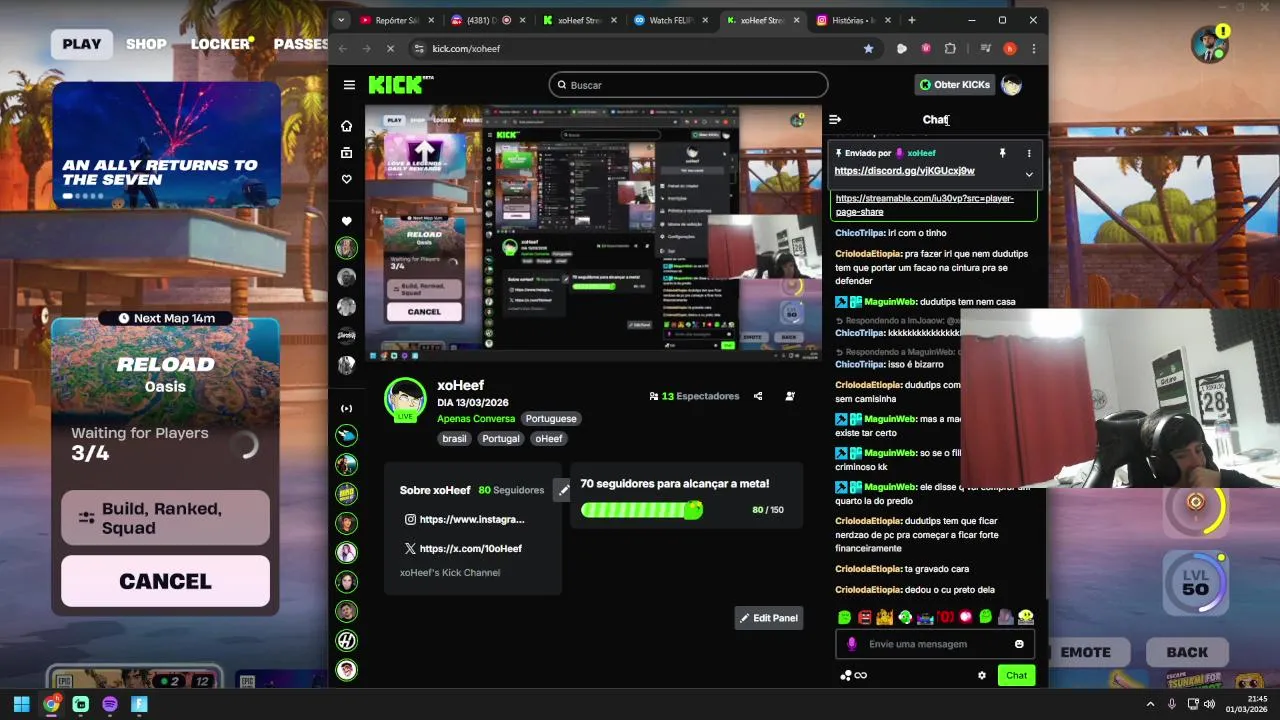Show hidden system tray icons
The width and height of the screenshot is (1280, 720).
1150,704
